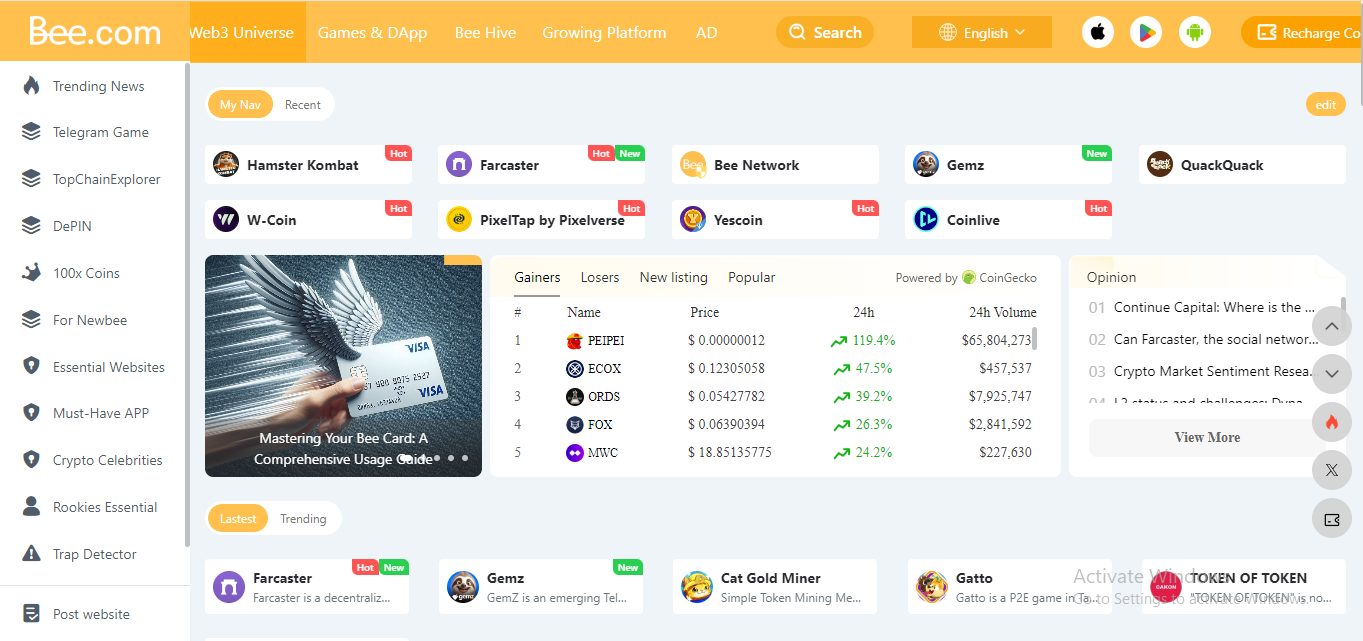
Task: Click the Telegram Game stack icon
Action: point(31,132)
